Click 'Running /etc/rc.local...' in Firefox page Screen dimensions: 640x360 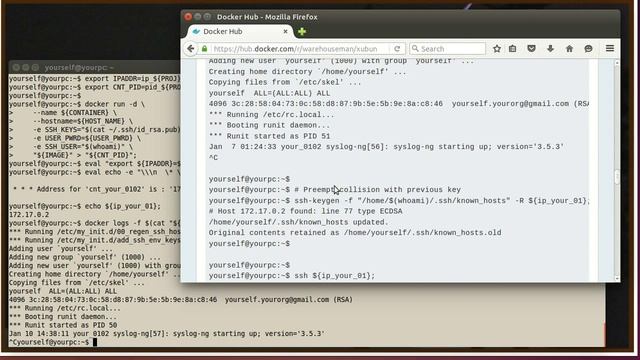[x=271, y=115]
